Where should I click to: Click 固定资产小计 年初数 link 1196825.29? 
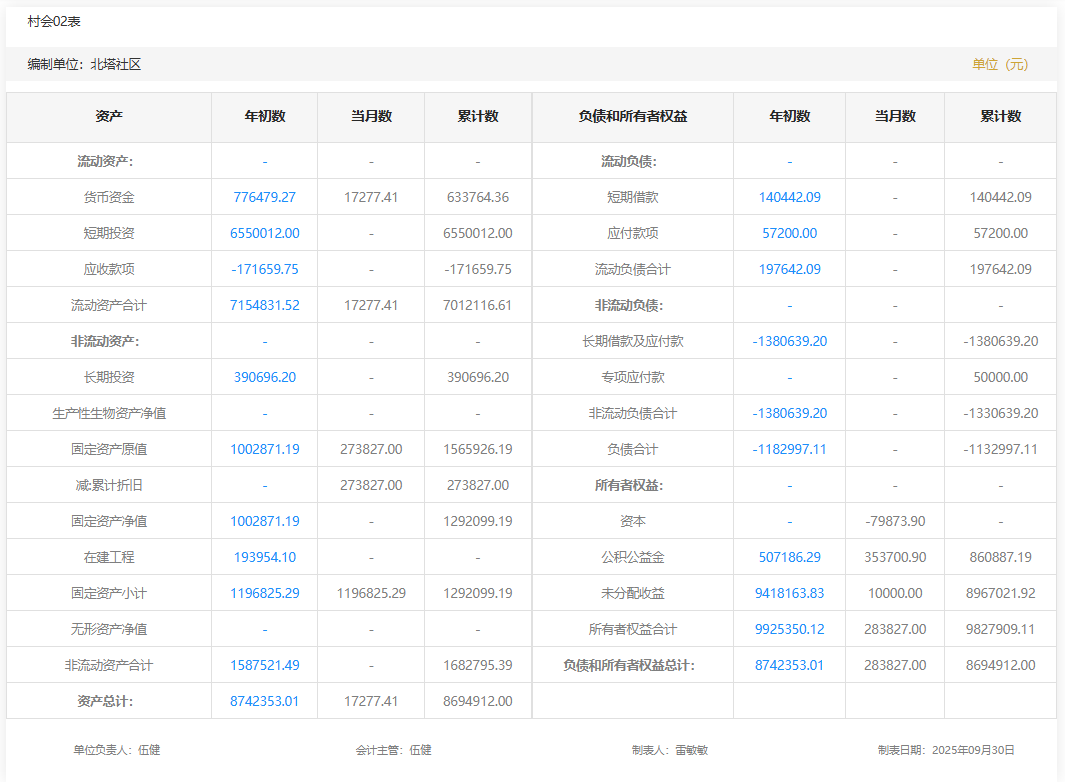(x=264, y=593)
